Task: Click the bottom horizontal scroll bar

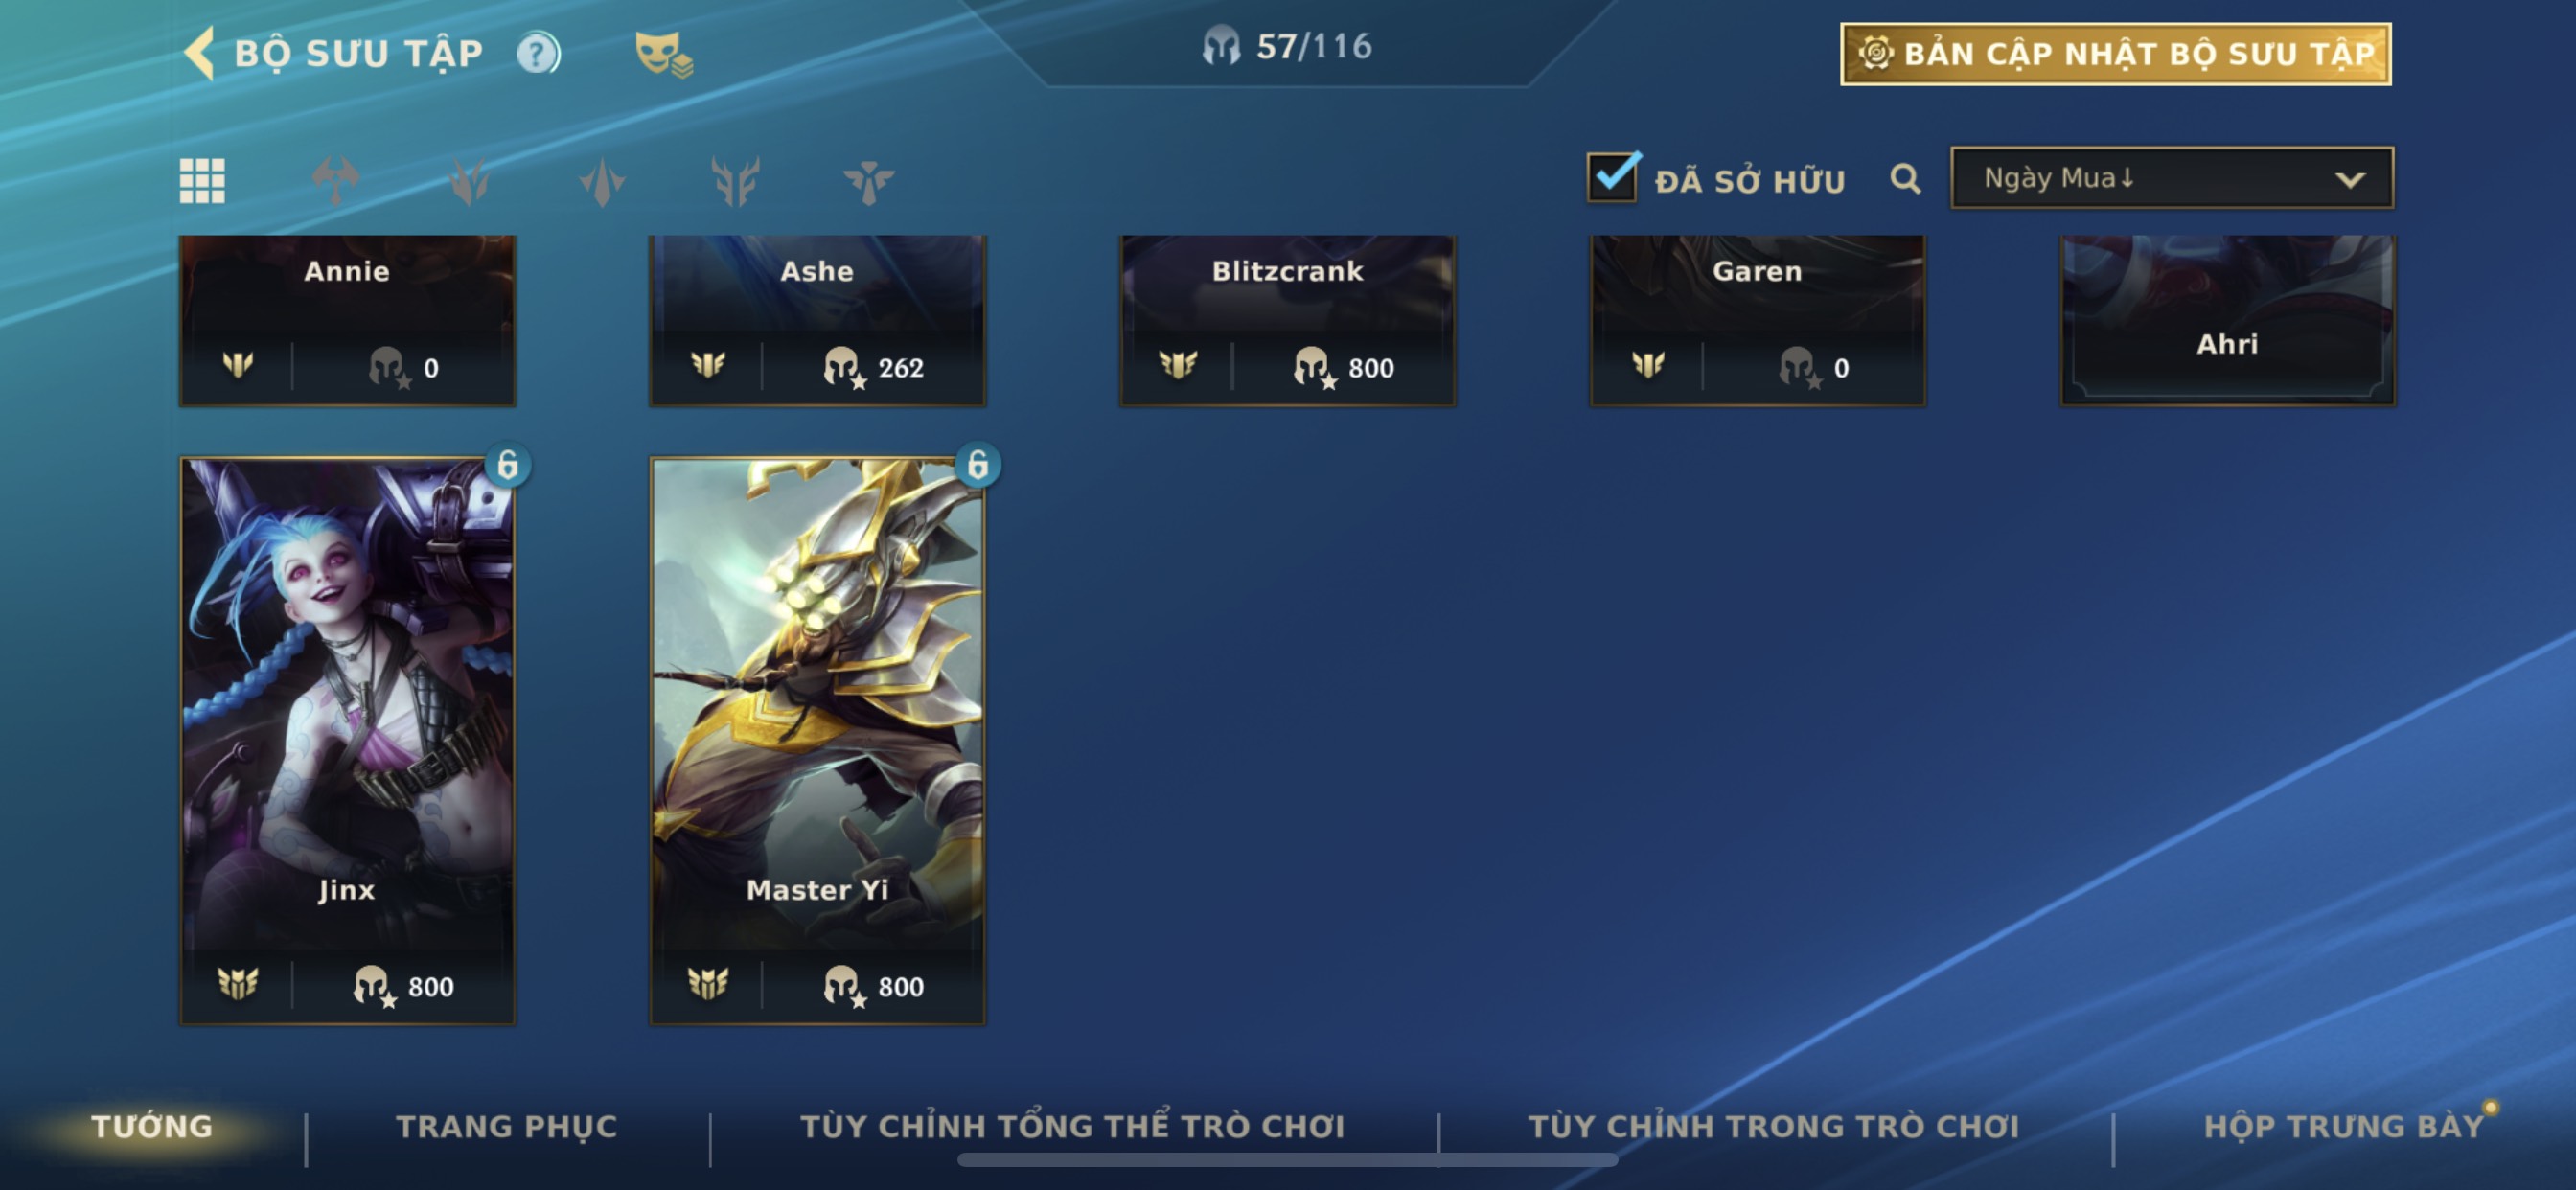Action: pos(1287,1160)
